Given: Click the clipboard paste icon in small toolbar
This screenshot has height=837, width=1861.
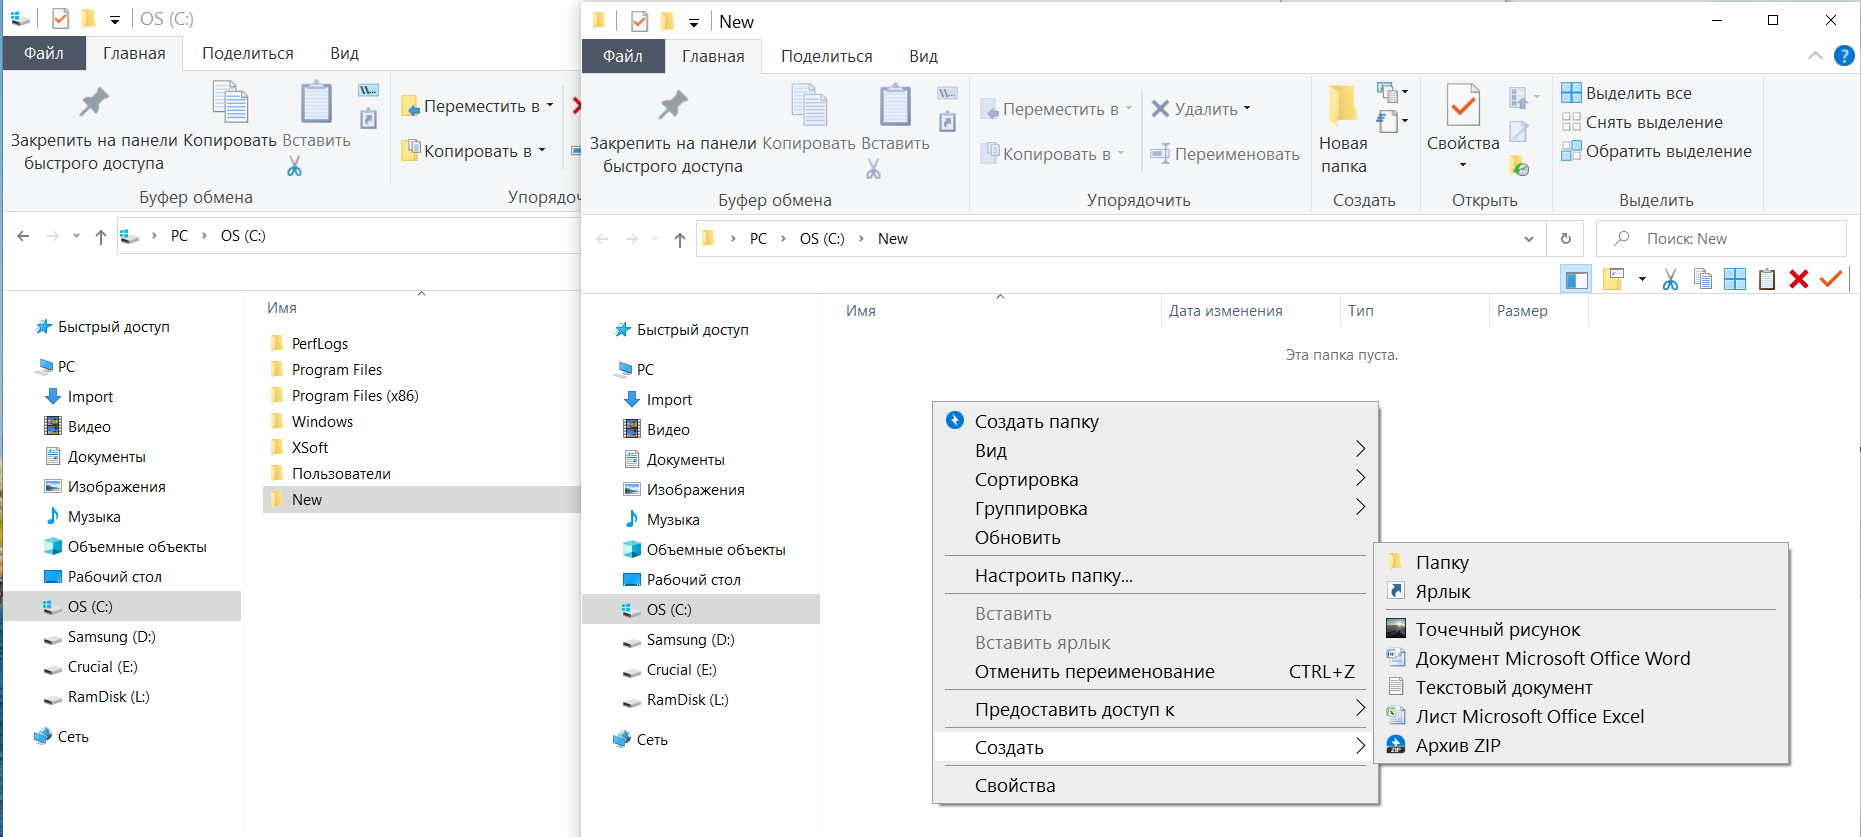Looking at the screenshot, I should (x=1767, y=280).
